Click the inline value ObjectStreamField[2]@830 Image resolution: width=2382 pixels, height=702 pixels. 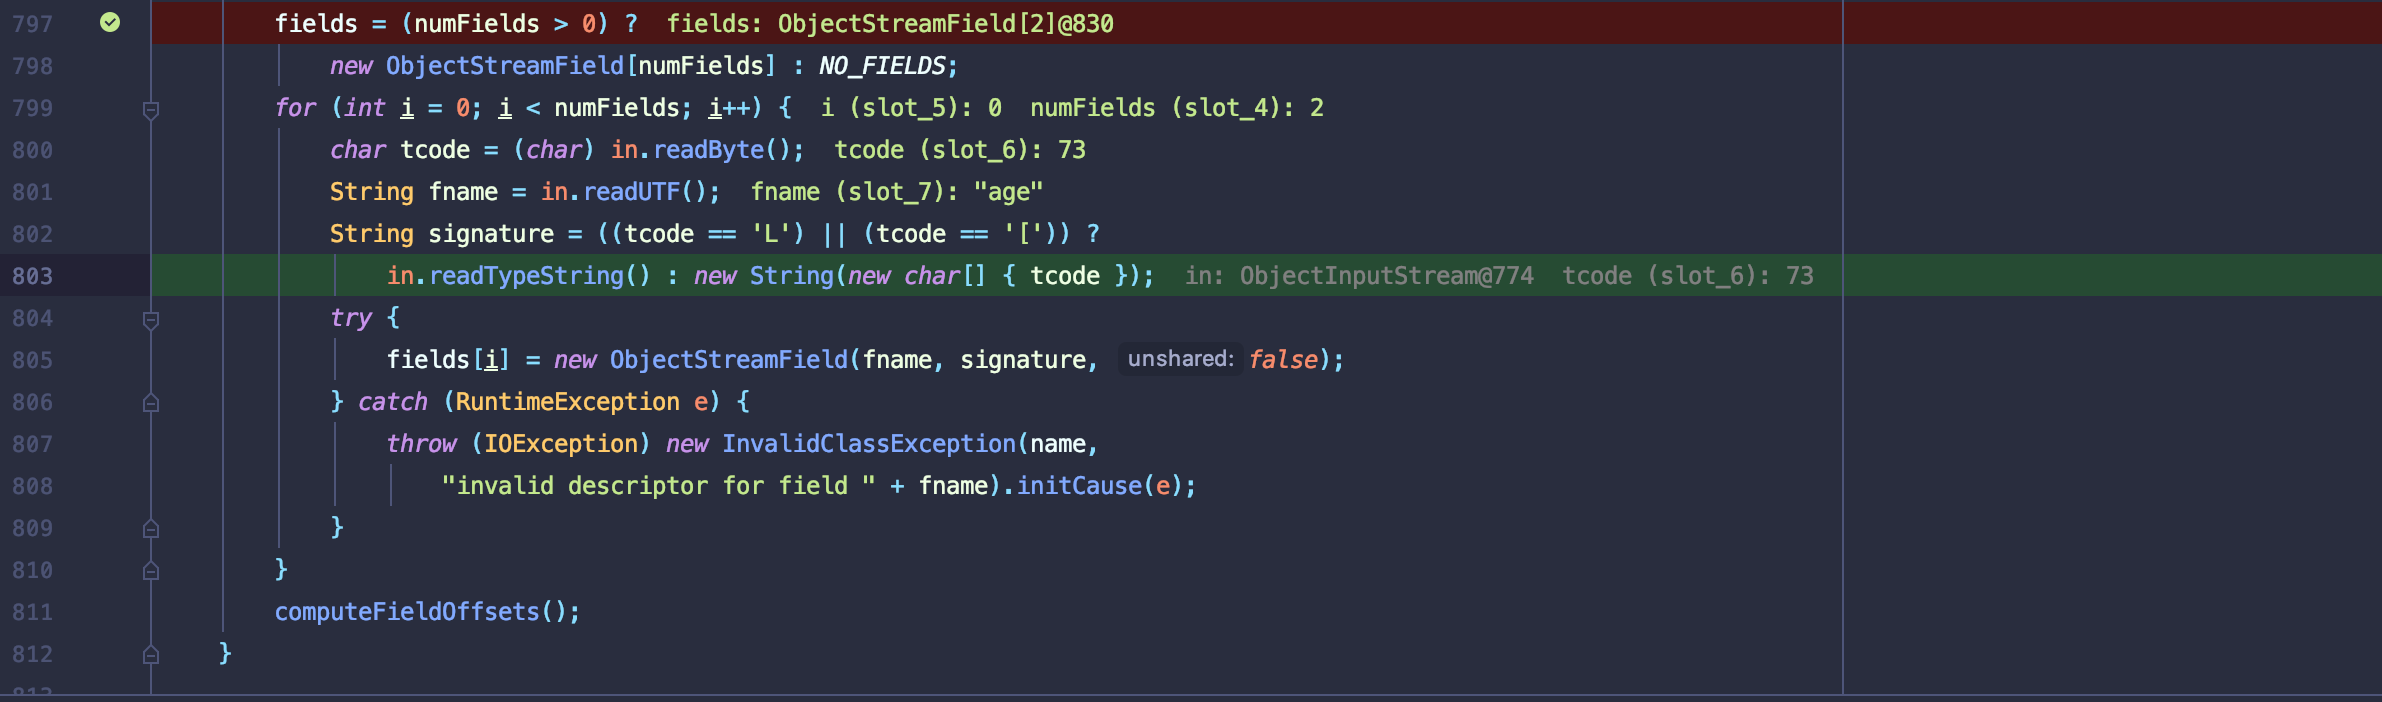pos(945,24)
